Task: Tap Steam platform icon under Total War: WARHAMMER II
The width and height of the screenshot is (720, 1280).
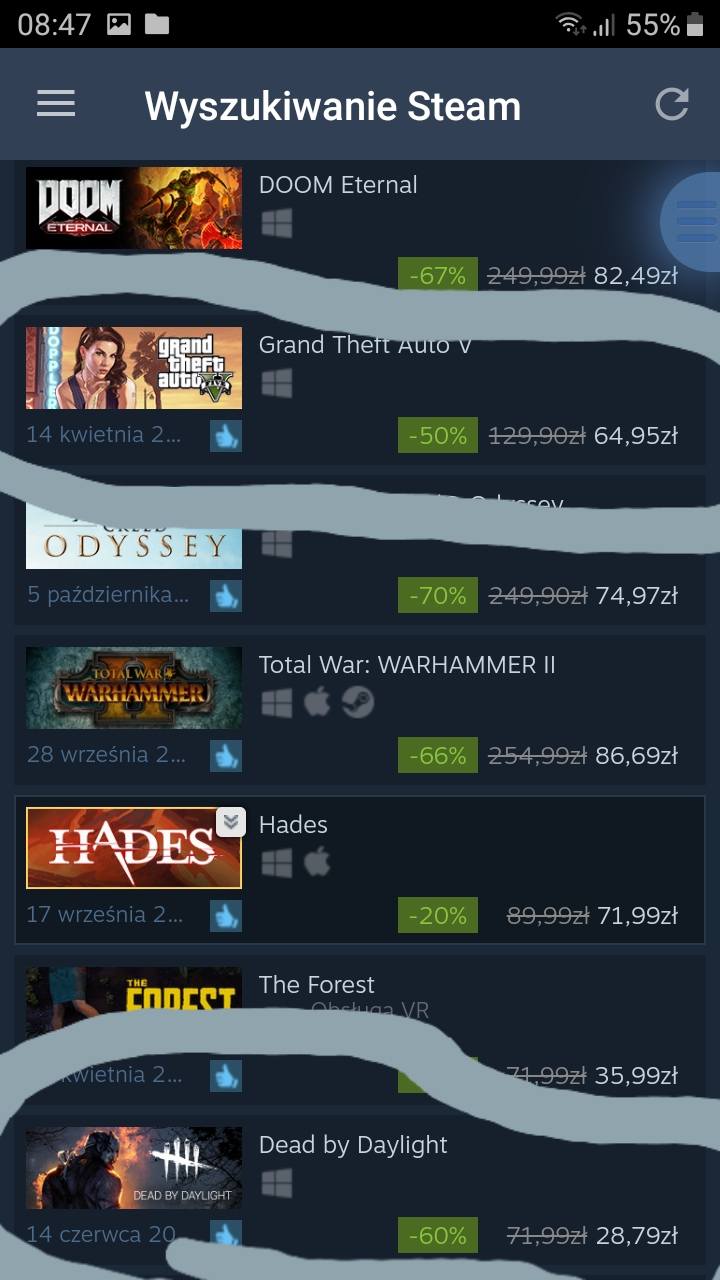Action: (x=358, y=703)
